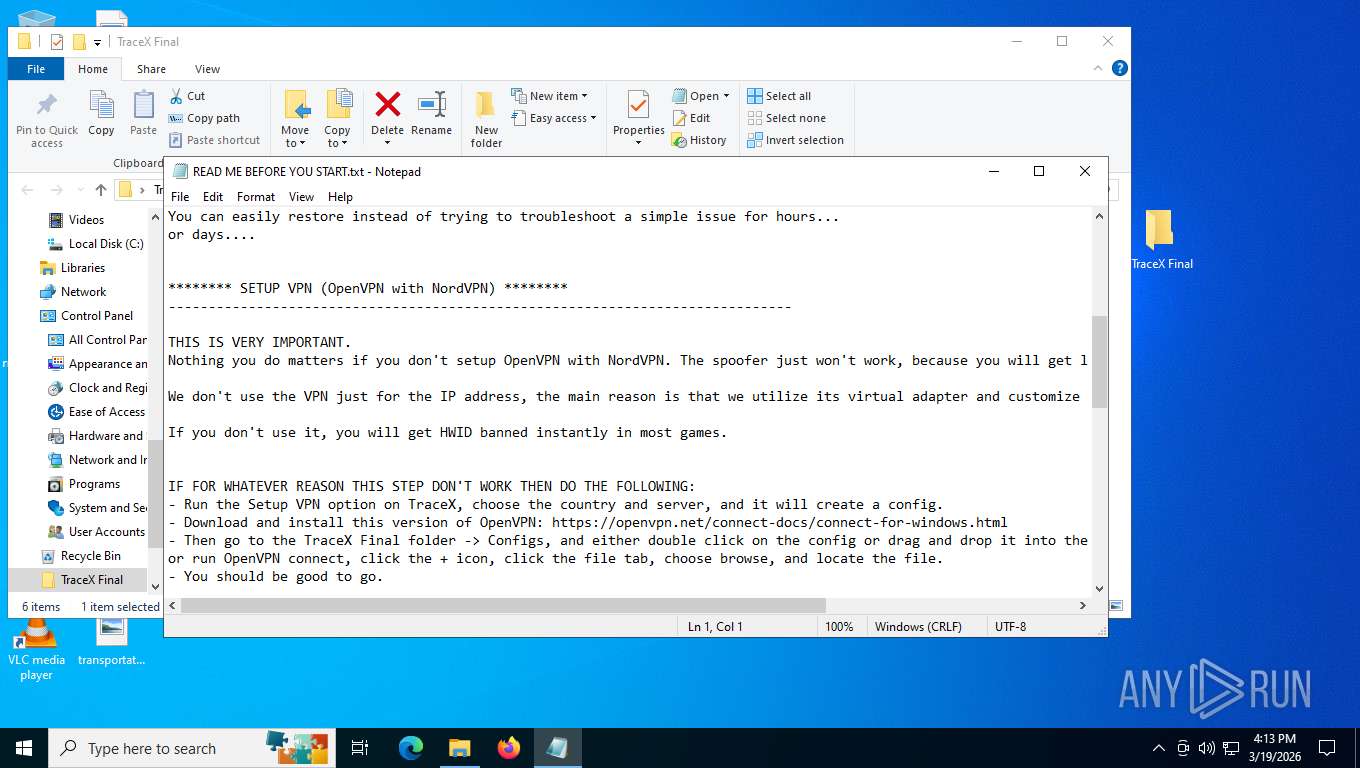
Task: Click Notepad horizontal scrollbar thumb
Action: (504, 605)
